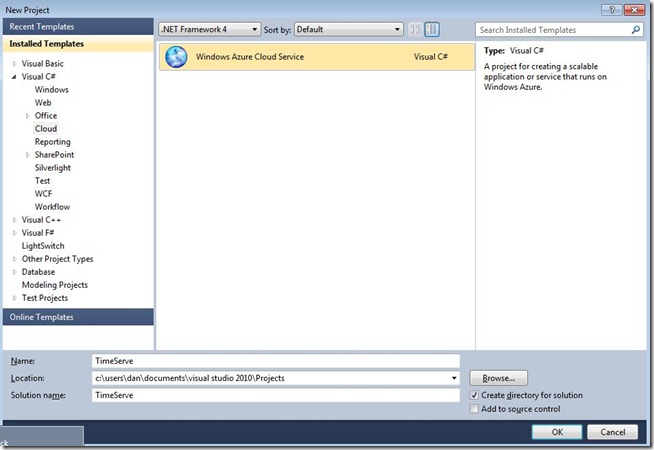This screenshot has width=654, height=450.
Task: Select the Other Project Types item
Action: [58, 259]
